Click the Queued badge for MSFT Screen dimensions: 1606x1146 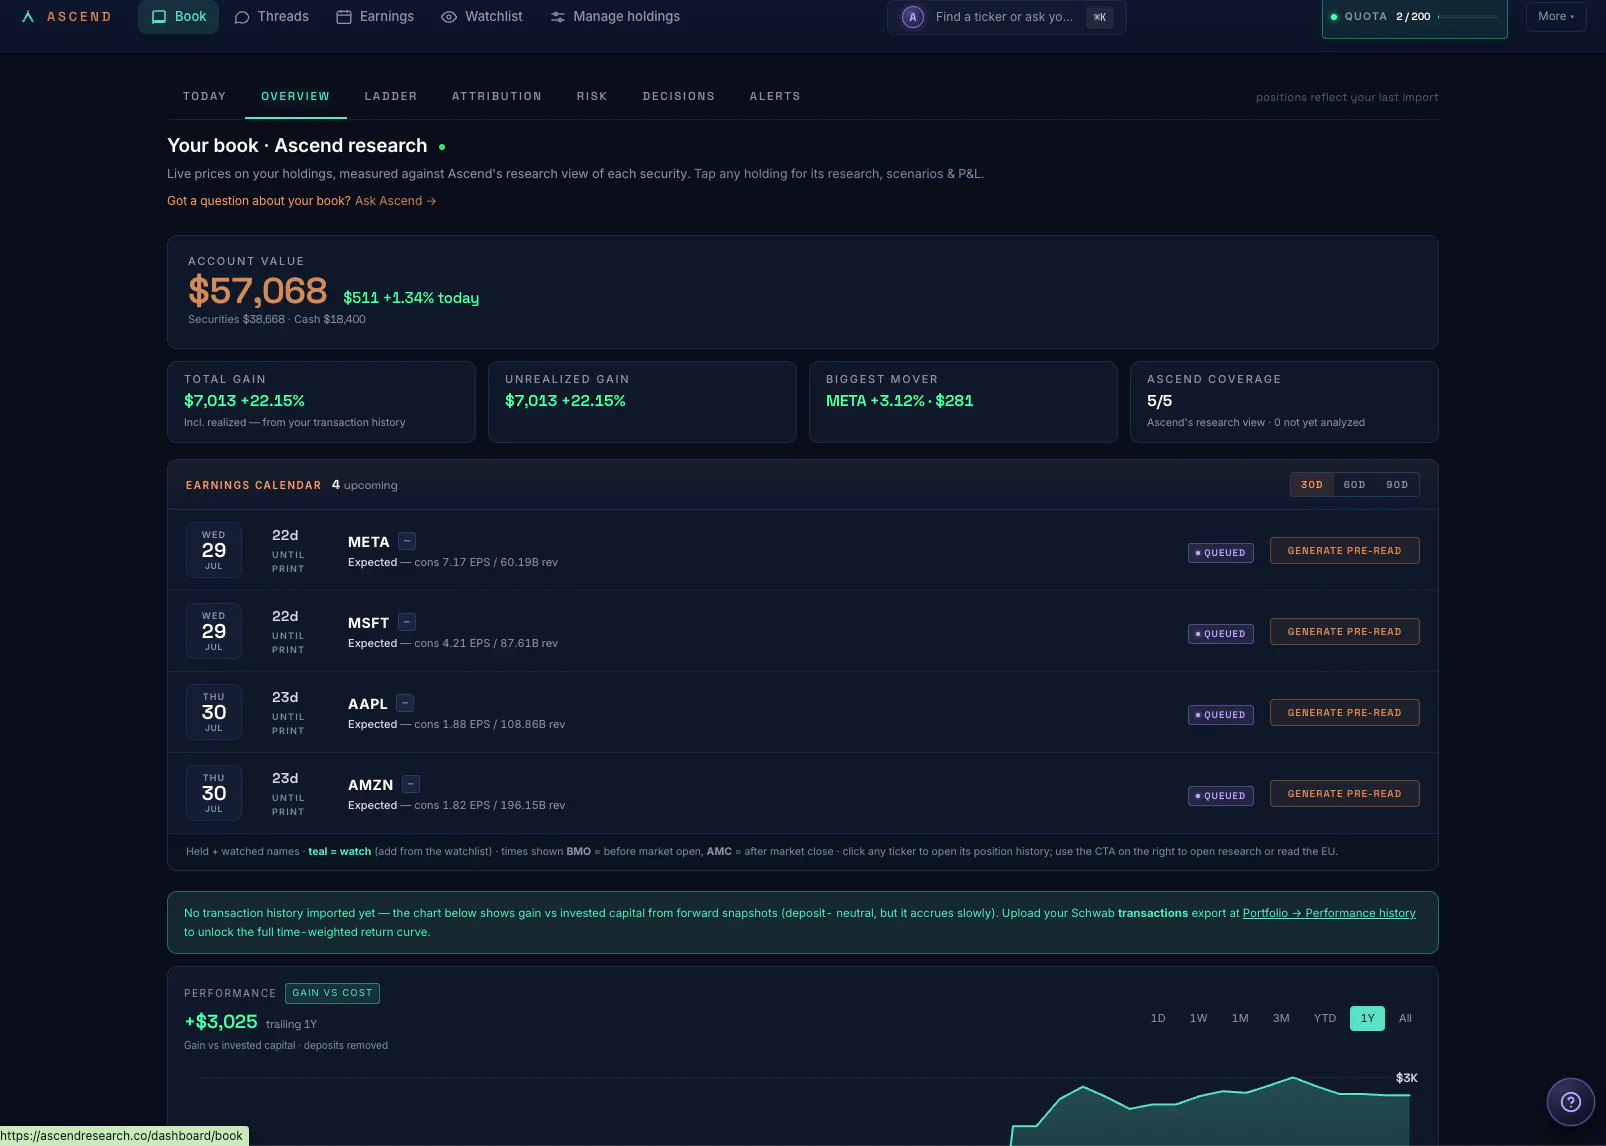(x=1221, y=634)
